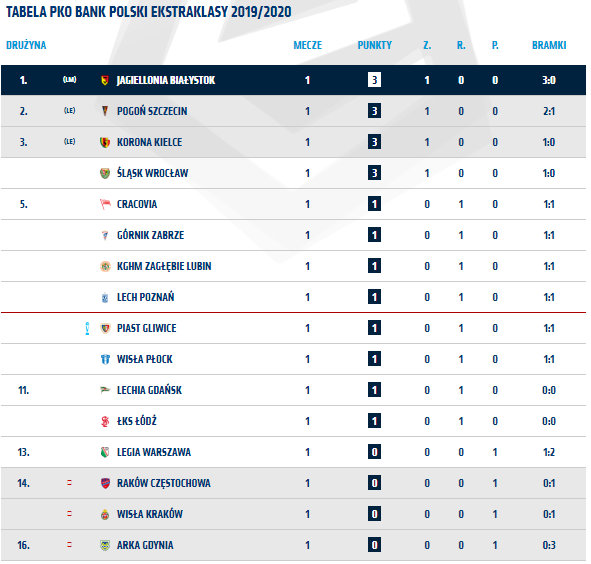Image resolution: width=591 pixels, height=564 pixels.
Task: Open the Górnik Zabrze team link
Action: 150,235
